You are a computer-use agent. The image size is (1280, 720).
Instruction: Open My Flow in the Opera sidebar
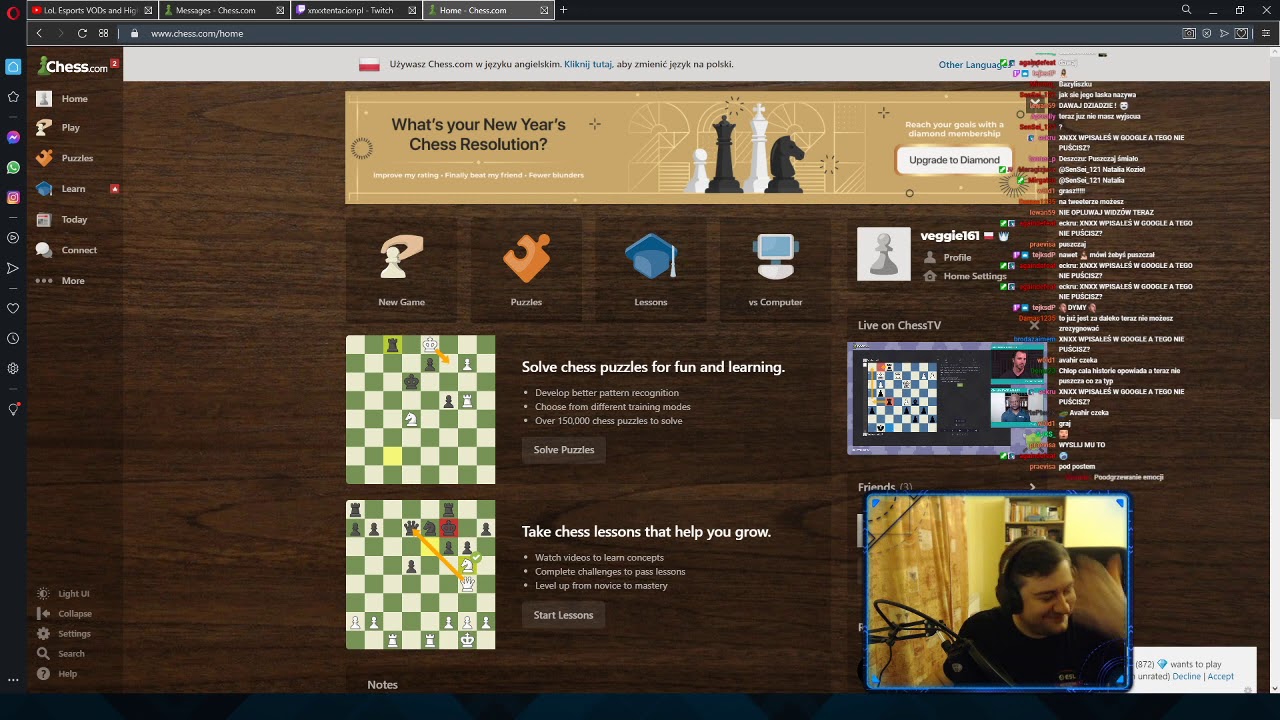(13, 268)
